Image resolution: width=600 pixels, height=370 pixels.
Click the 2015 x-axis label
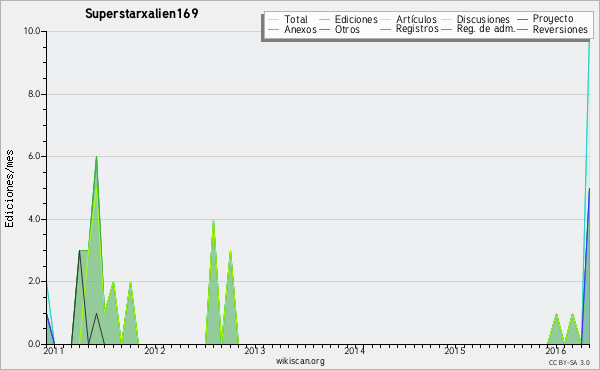point(455,351)
